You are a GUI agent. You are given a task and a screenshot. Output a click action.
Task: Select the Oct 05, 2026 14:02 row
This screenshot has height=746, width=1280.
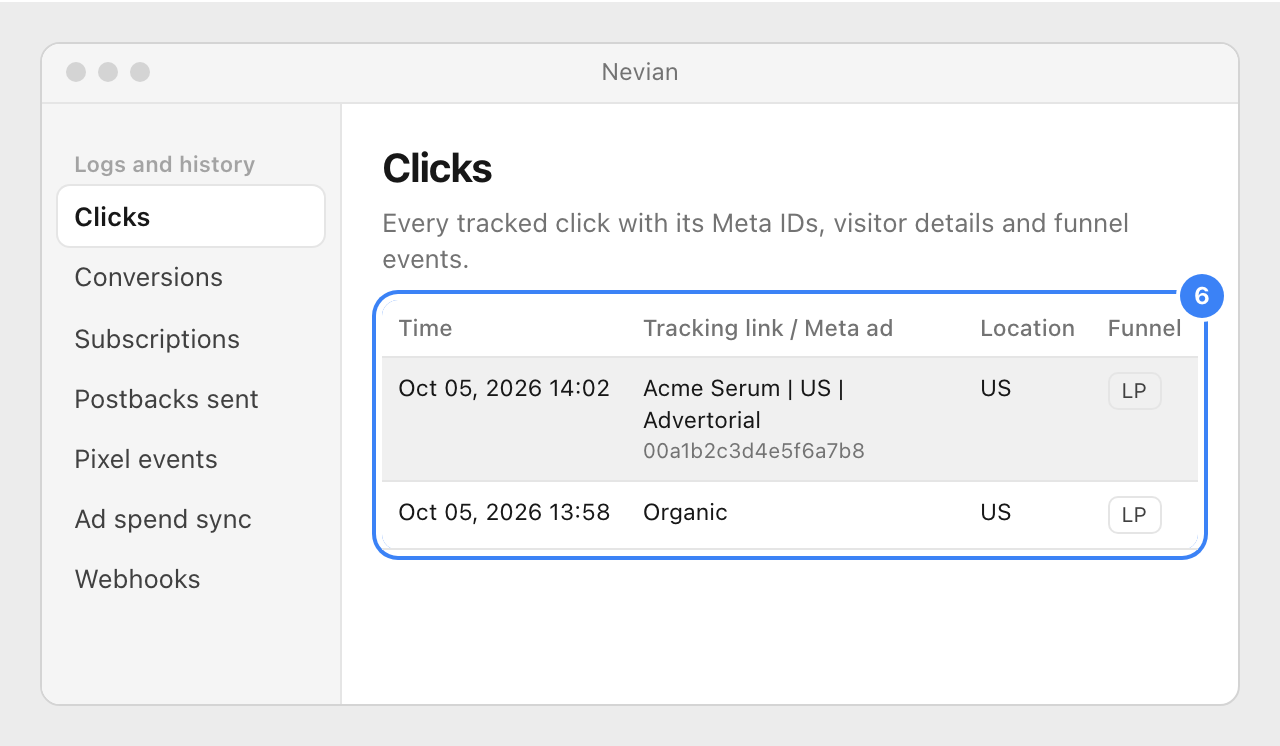coord(790,419)
